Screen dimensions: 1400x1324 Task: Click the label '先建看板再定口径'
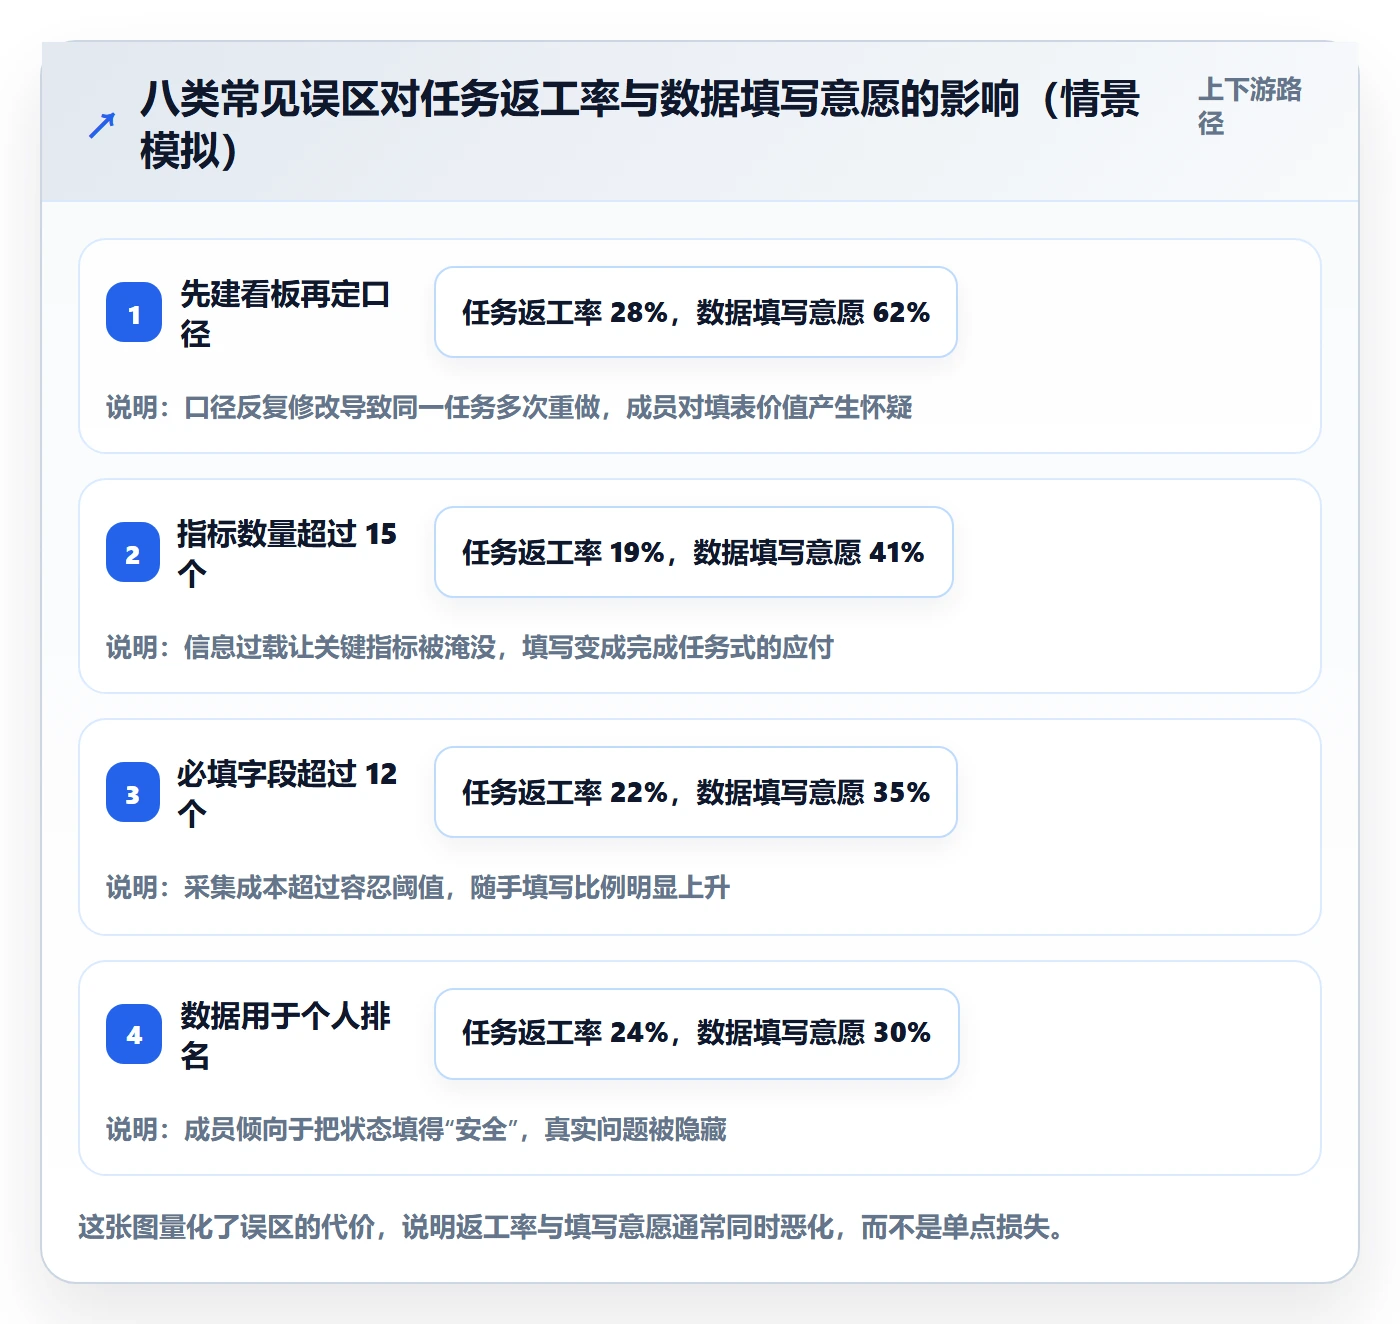285,313
